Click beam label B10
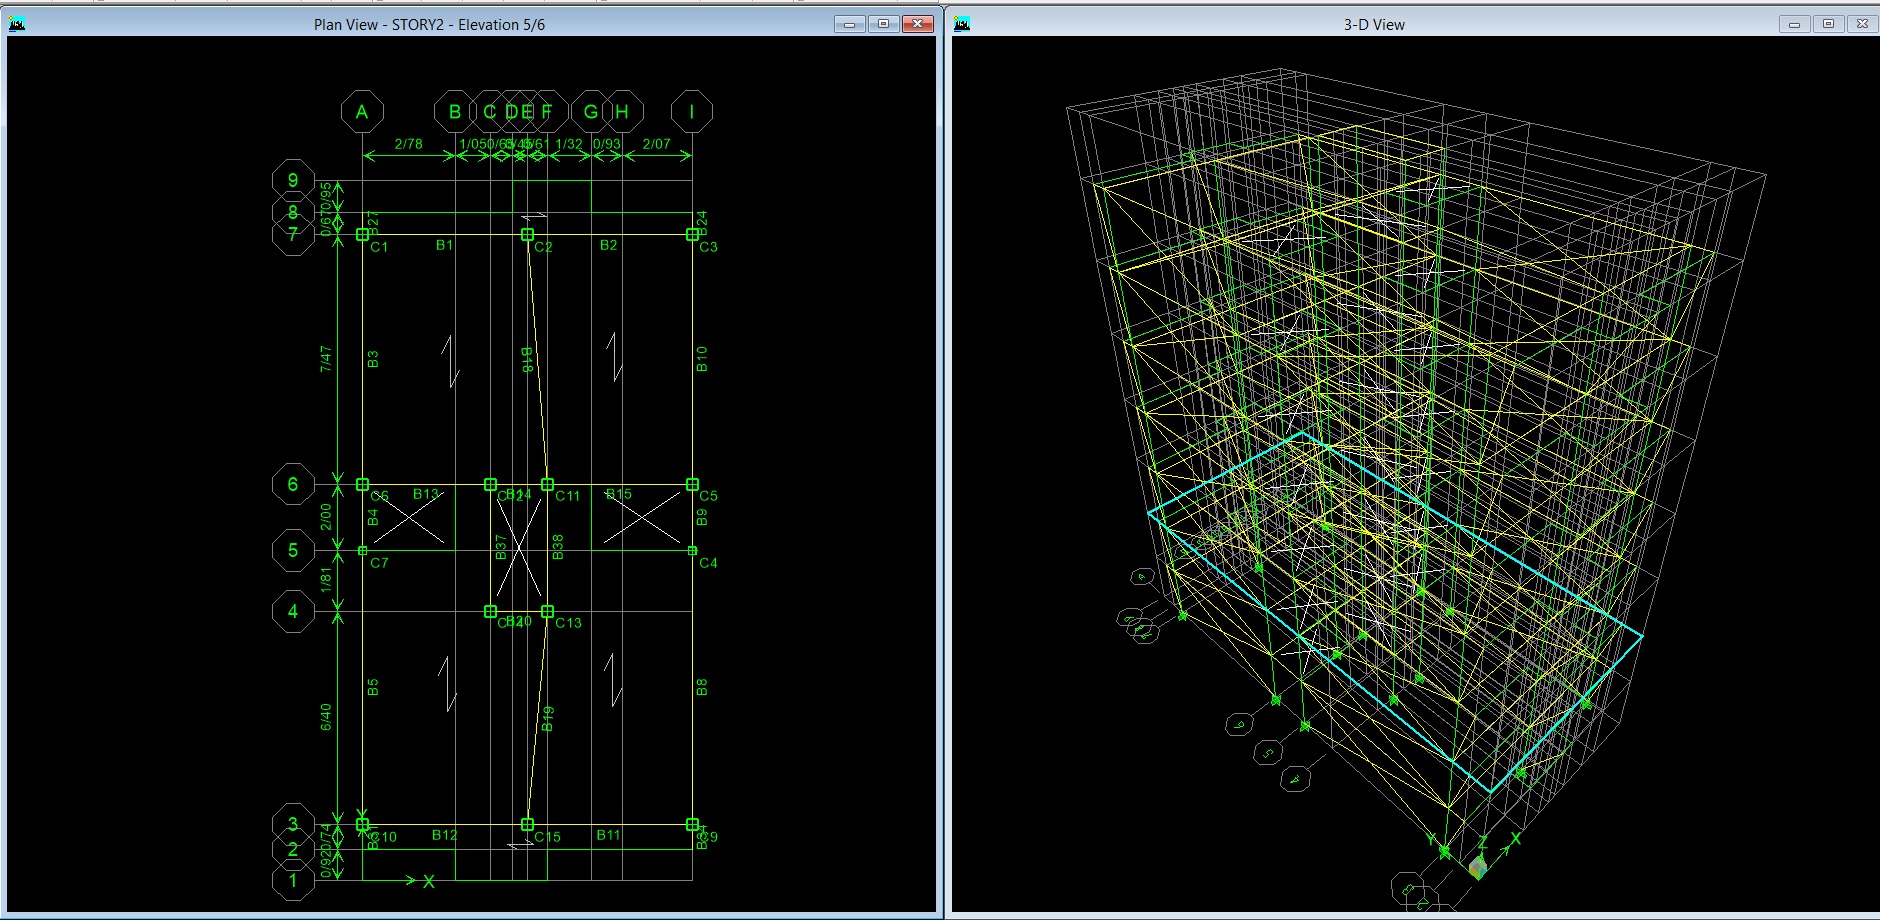Screen dimensions: 1880x920 702,359
